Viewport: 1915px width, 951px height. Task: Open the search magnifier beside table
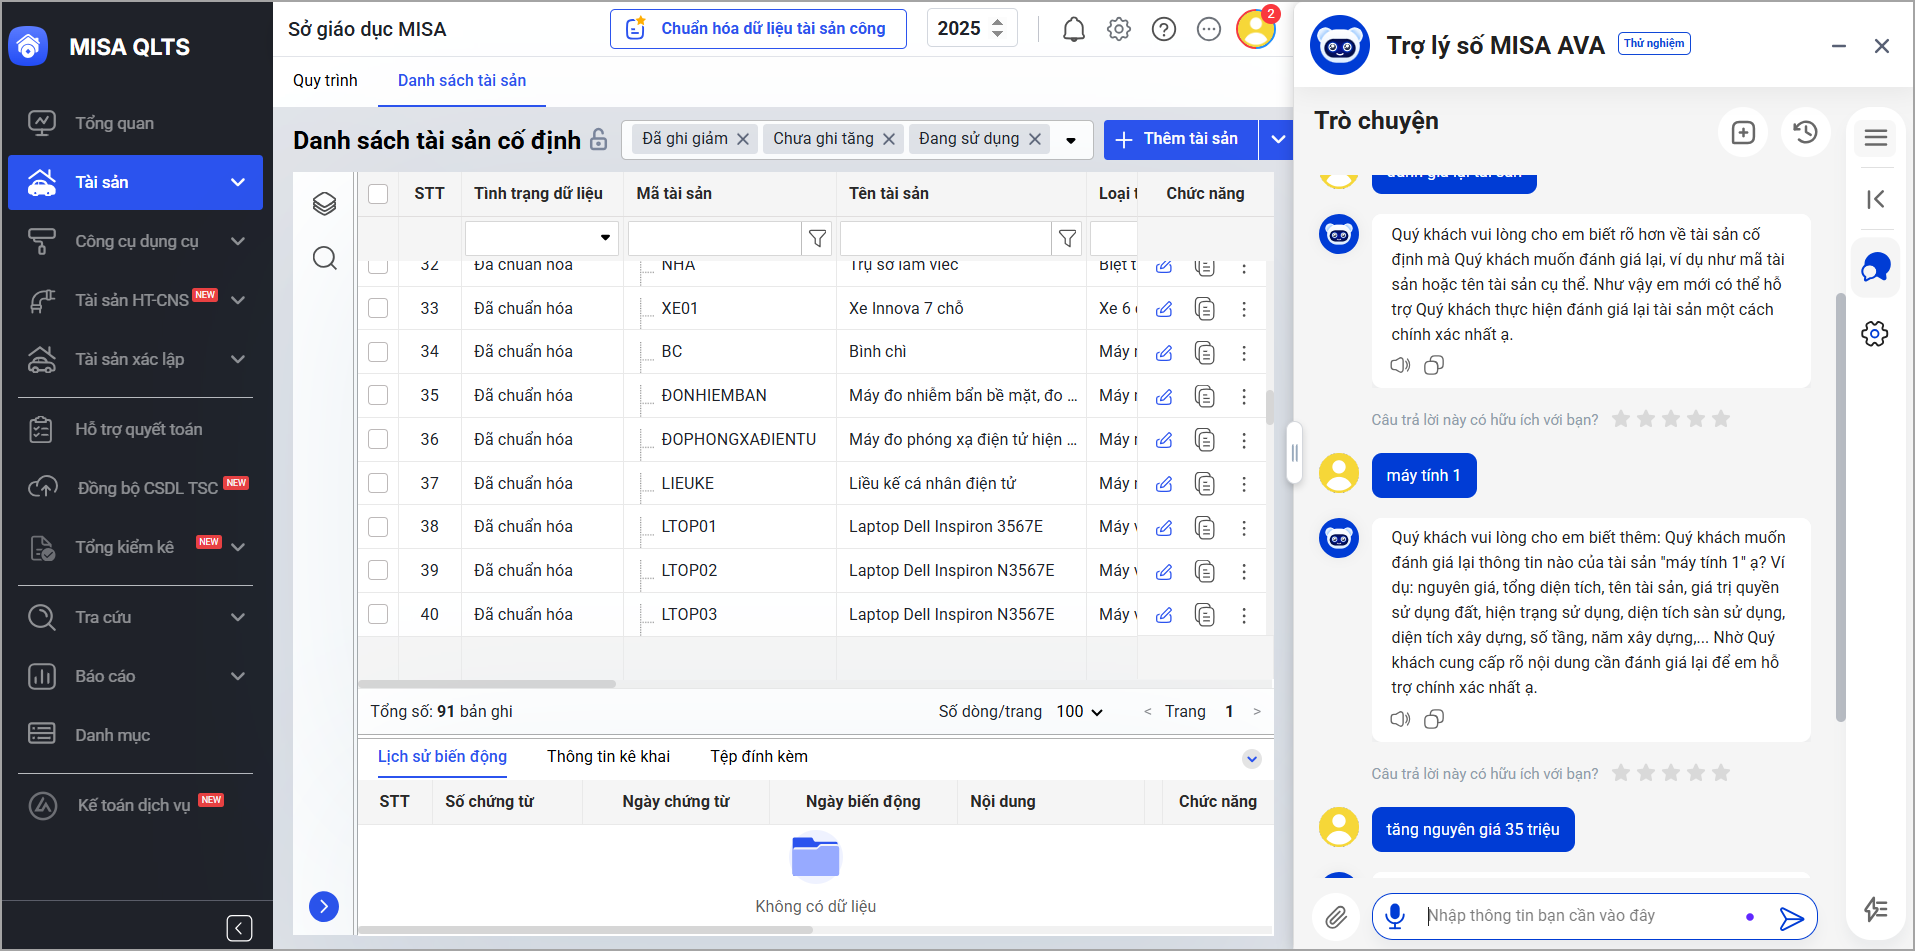point(324,258)
